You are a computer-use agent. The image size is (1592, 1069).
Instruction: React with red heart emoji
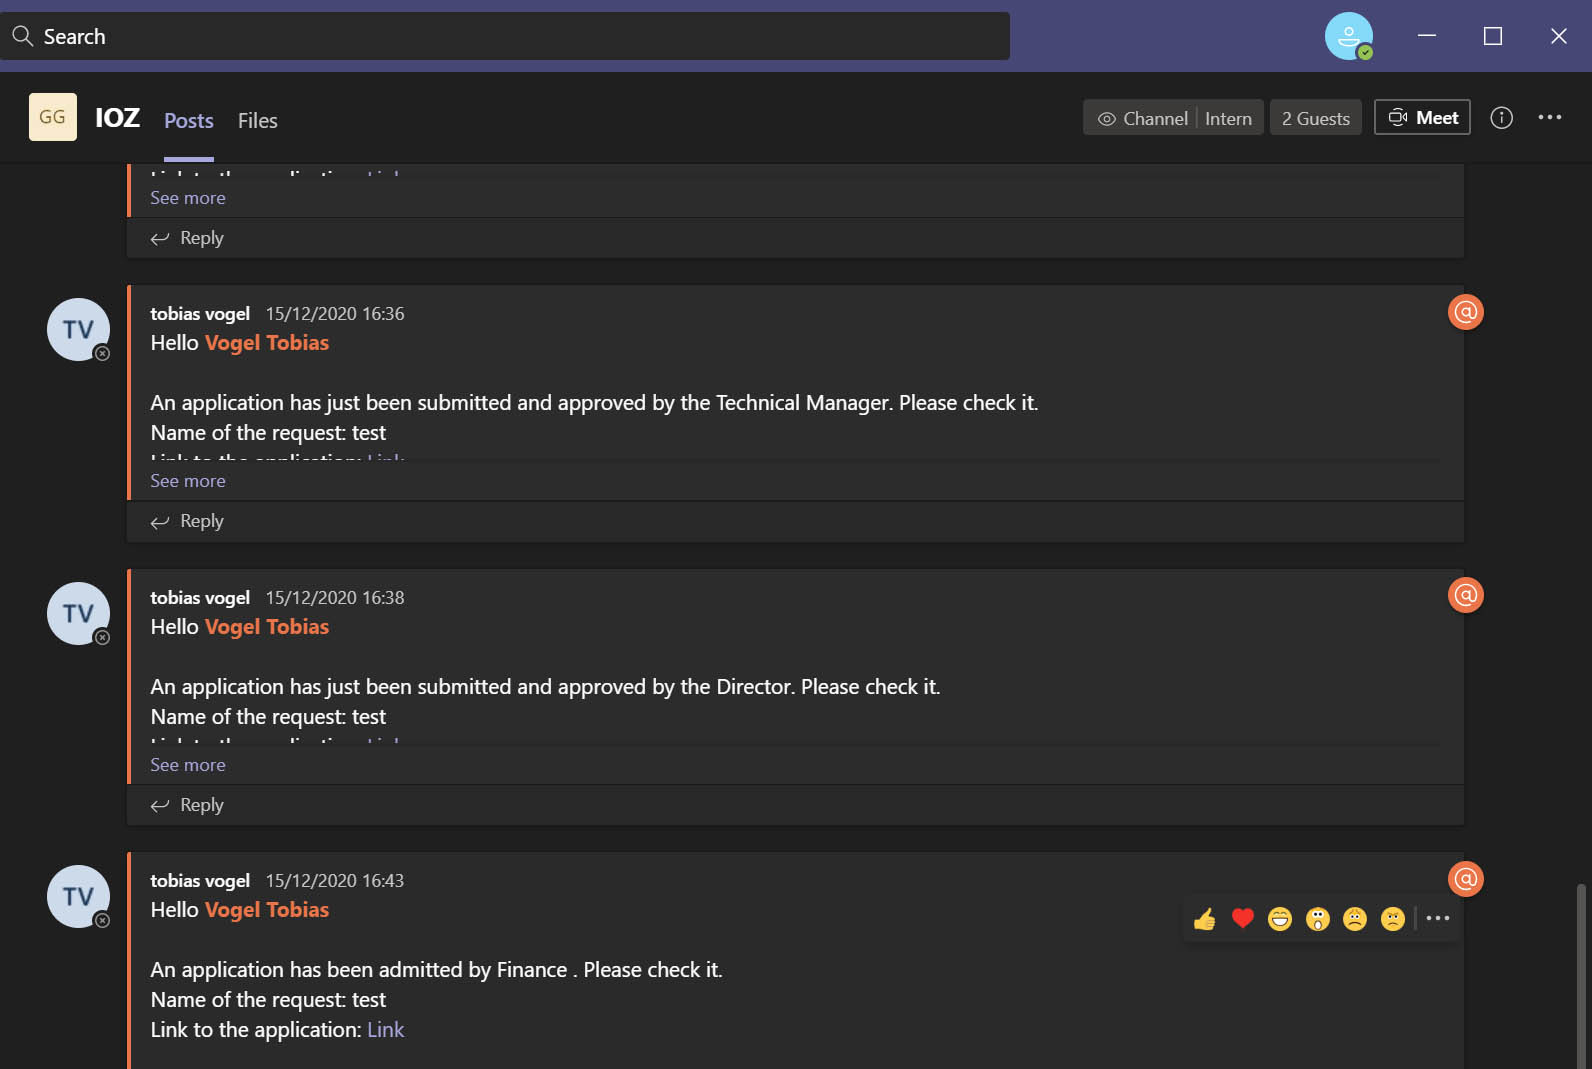[1243, 919]
